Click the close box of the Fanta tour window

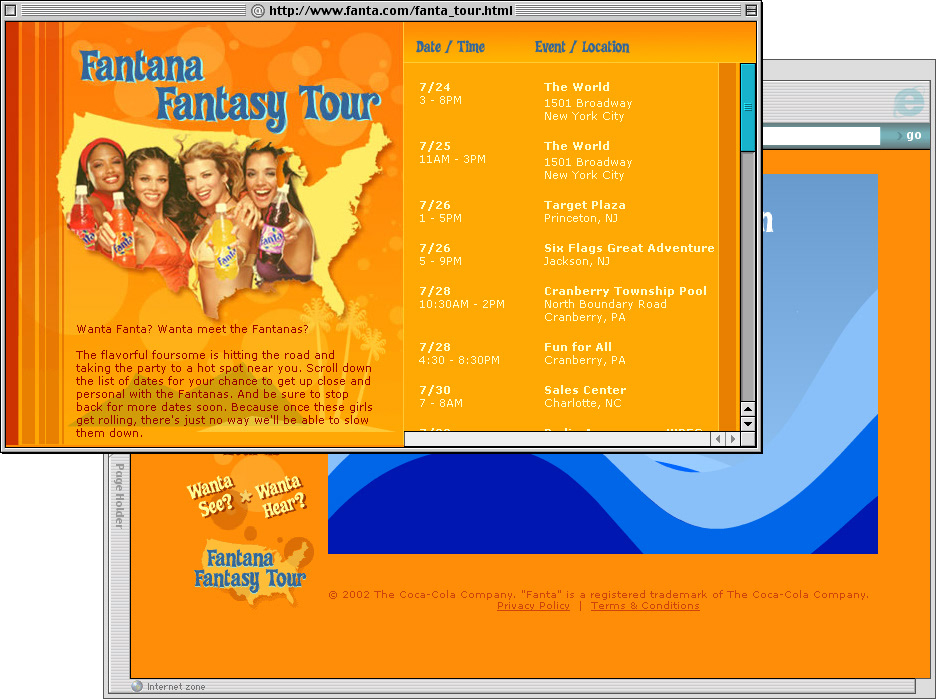10,10
